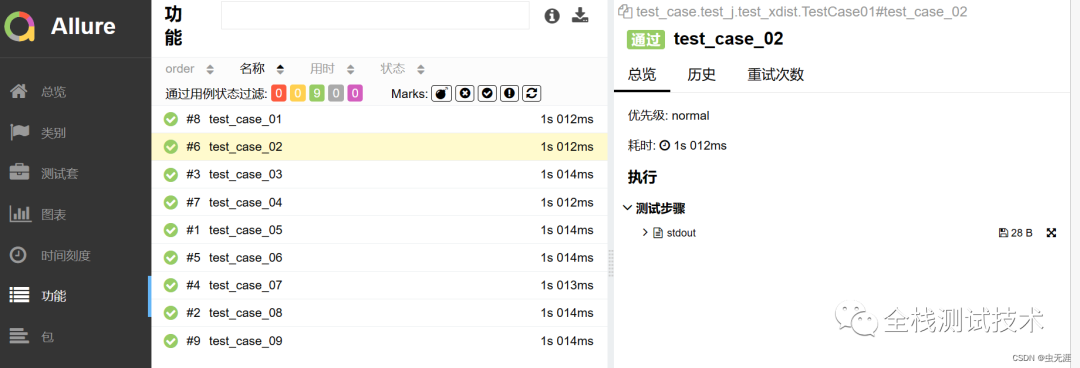Click the 28 B attachment size
This screenshot has width=1080, height=368.
[x=1015, y=233]
